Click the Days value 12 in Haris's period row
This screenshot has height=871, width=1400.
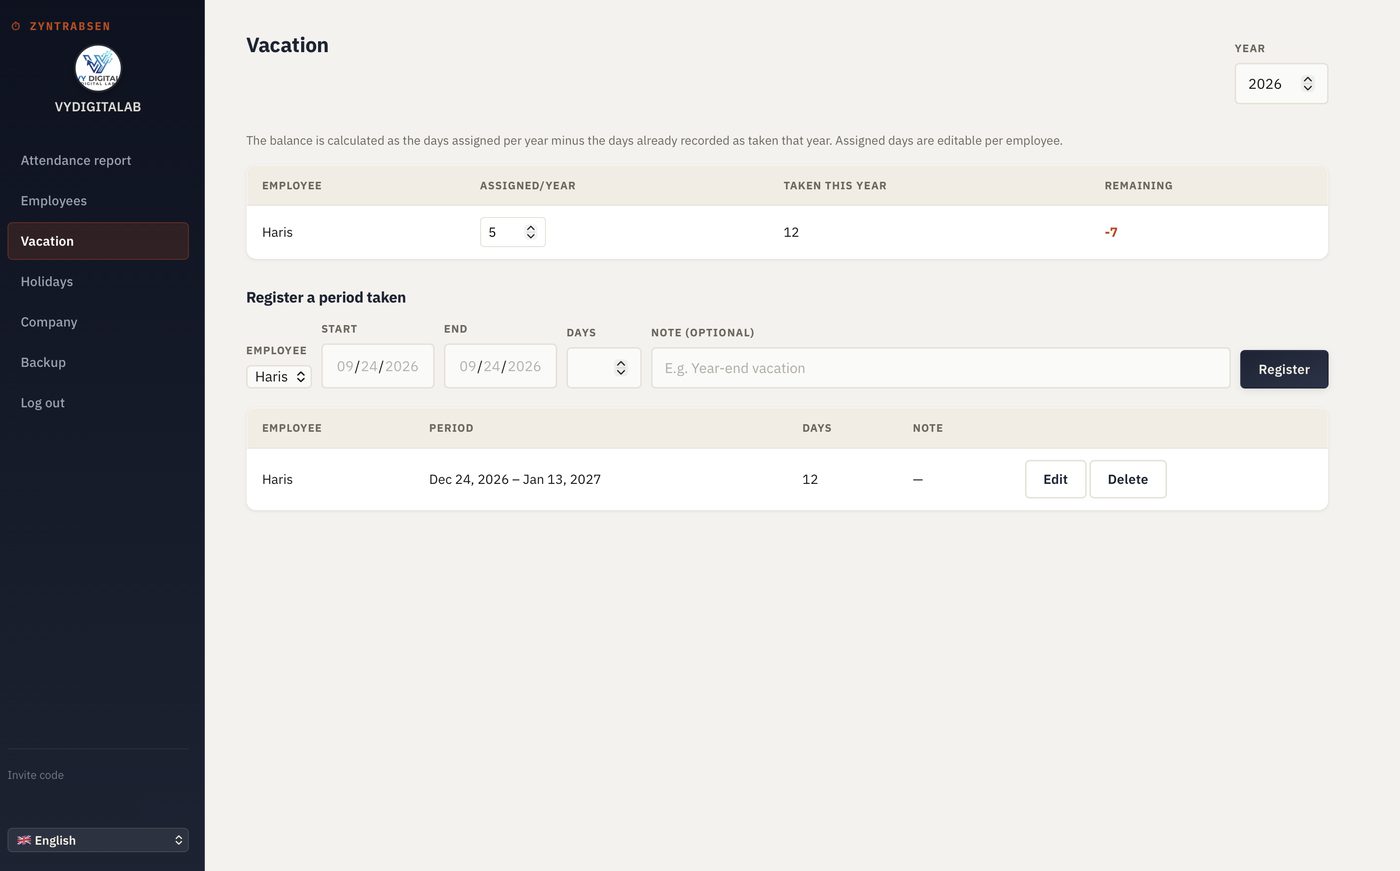tap(810, 479)
